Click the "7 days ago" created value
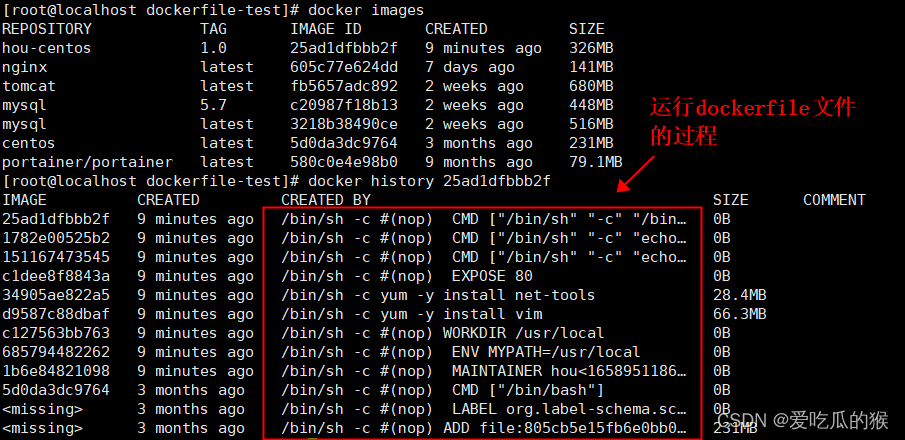The width and height of the screenshot is (905, 440). point(470,67)
